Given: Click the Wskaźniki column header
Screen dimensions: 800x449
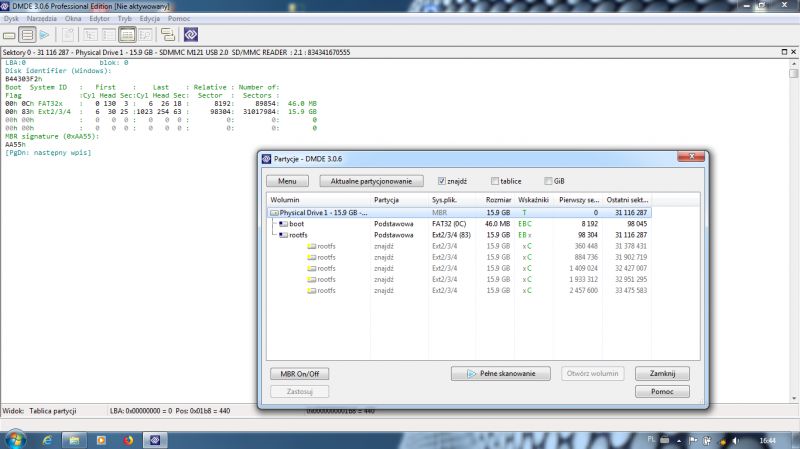Looking at the screenshot, I should click(533, 200).
